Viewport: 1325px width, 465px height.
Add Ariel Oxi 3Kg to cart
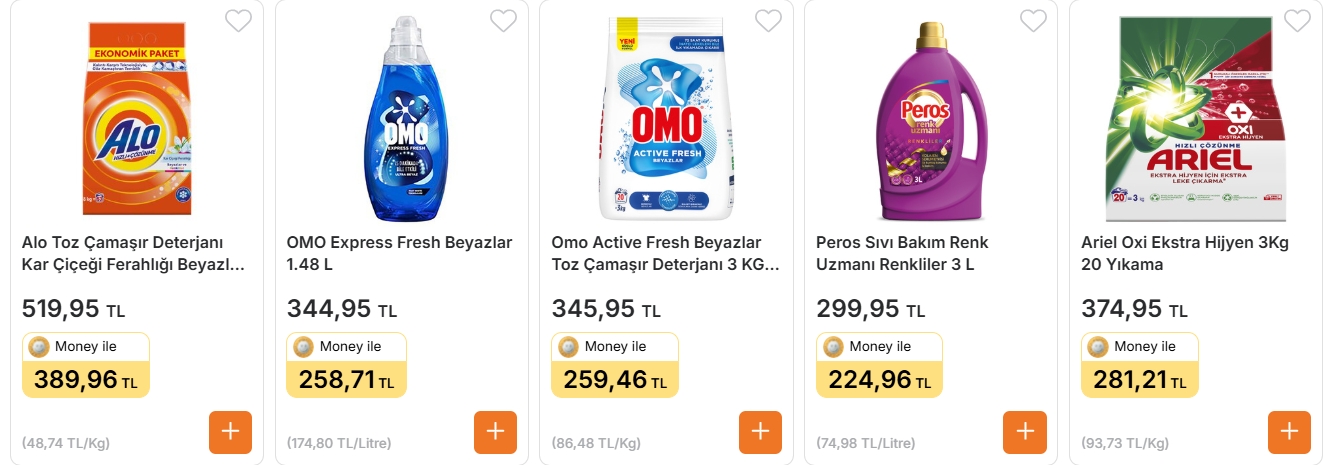click(1289, 432)
